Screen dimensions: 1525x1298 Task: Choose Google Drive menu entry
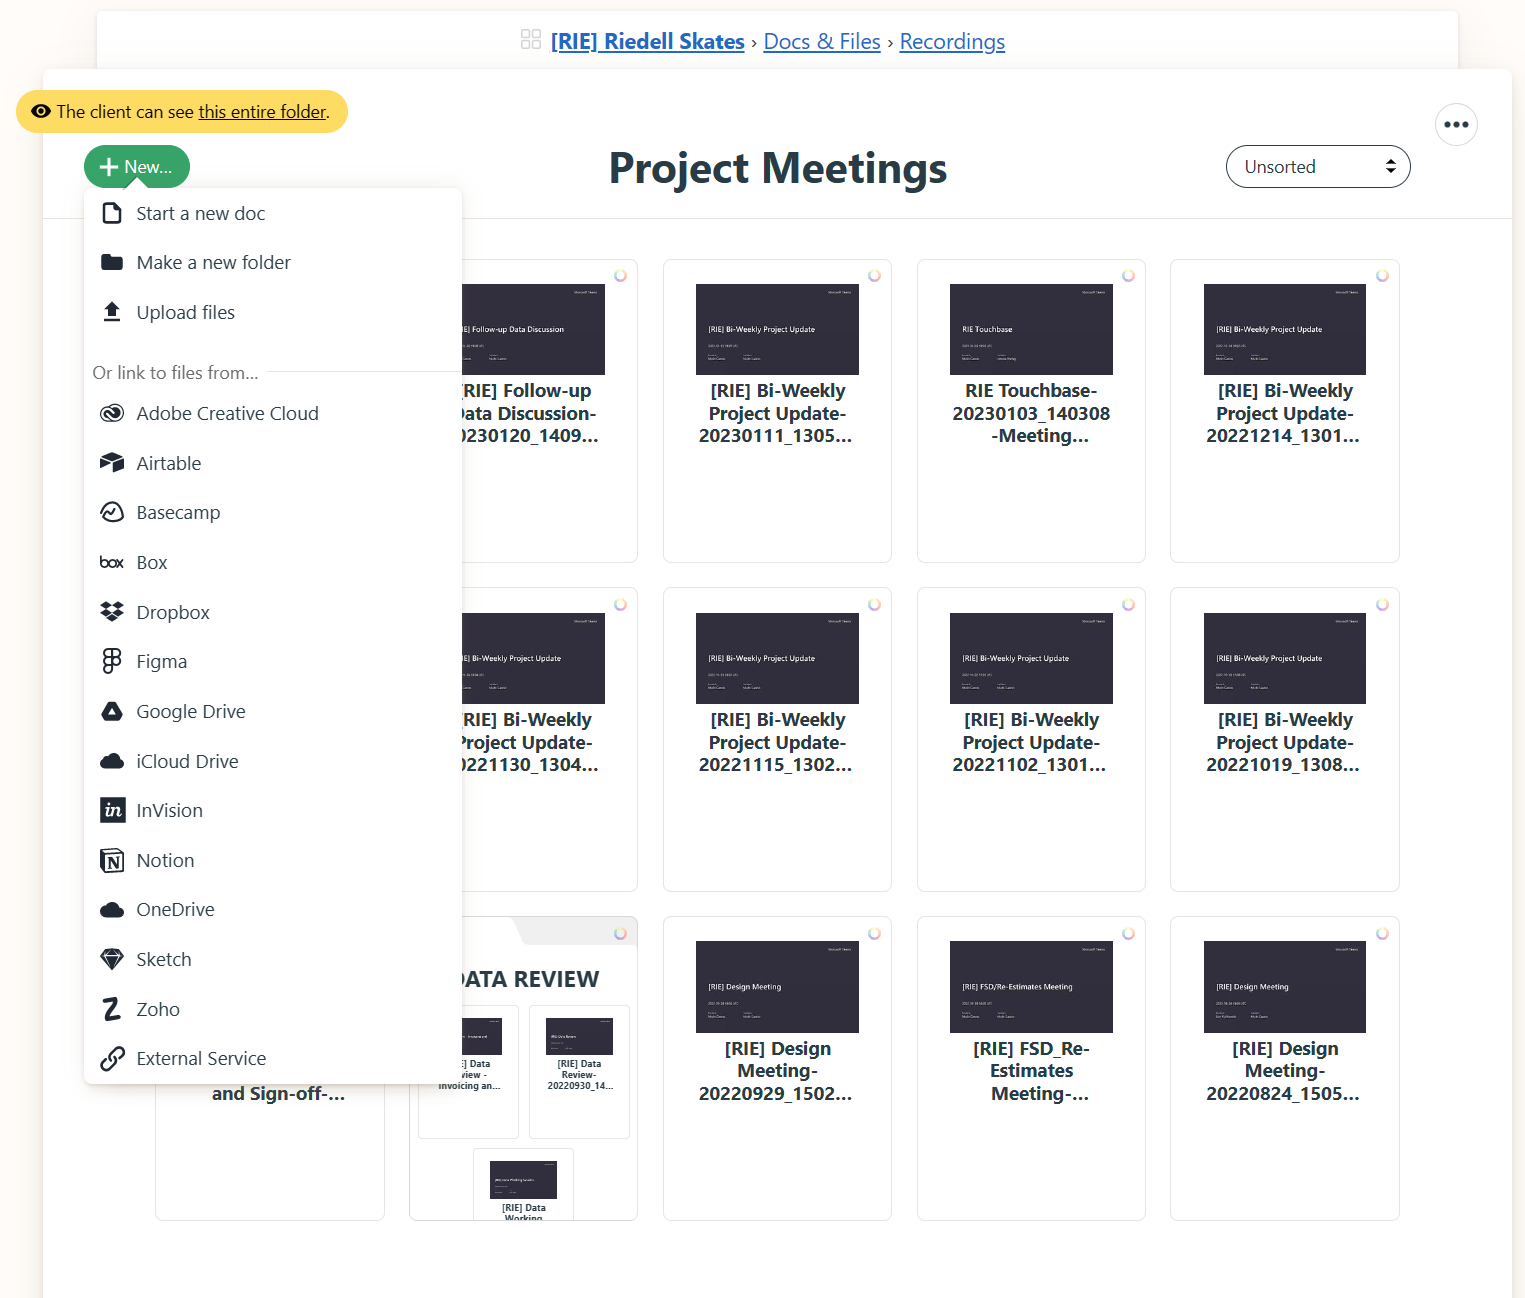(272, 711)
